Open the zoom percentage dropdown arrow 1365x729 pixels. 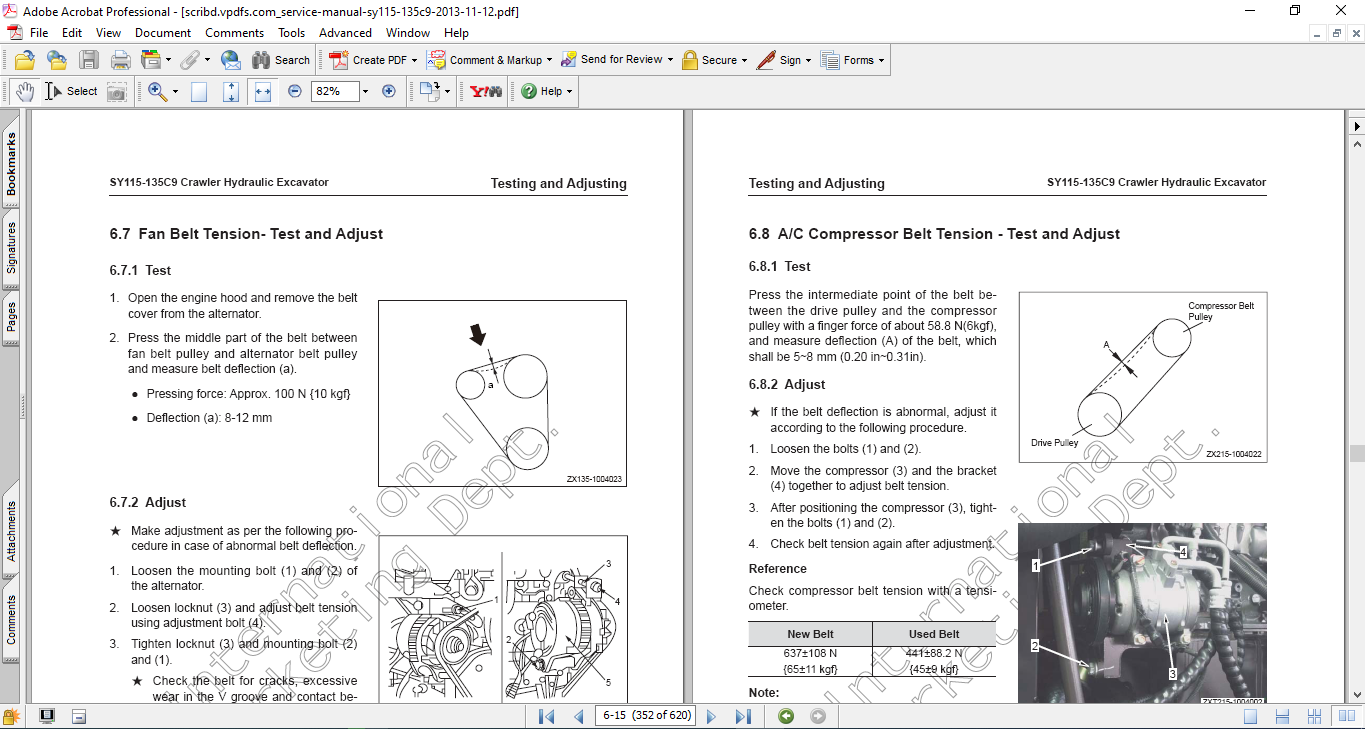point(365,91)
